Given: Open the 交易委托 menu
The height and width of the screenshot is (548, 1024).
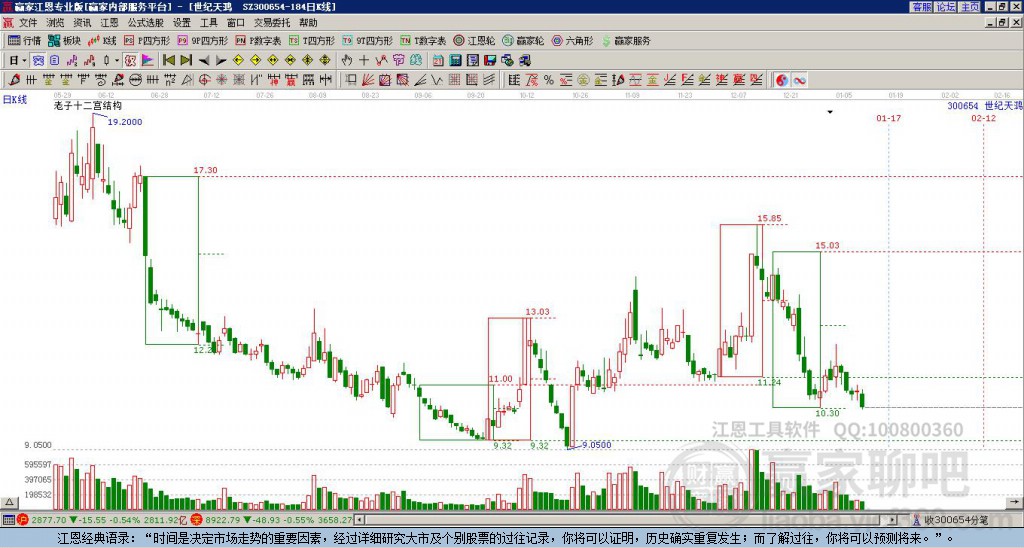Looking at the screenshot, I should pos(272,23).
